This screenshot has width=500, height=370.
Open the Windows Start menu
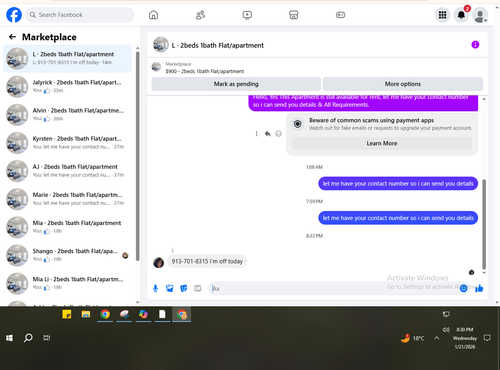coord(9,338)
